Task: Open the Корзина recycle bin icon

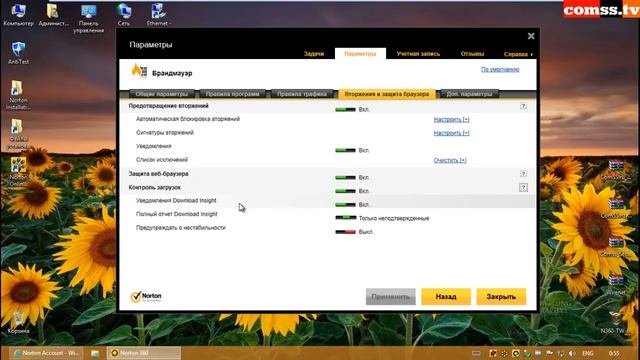Action: click(x=18, y=322)
